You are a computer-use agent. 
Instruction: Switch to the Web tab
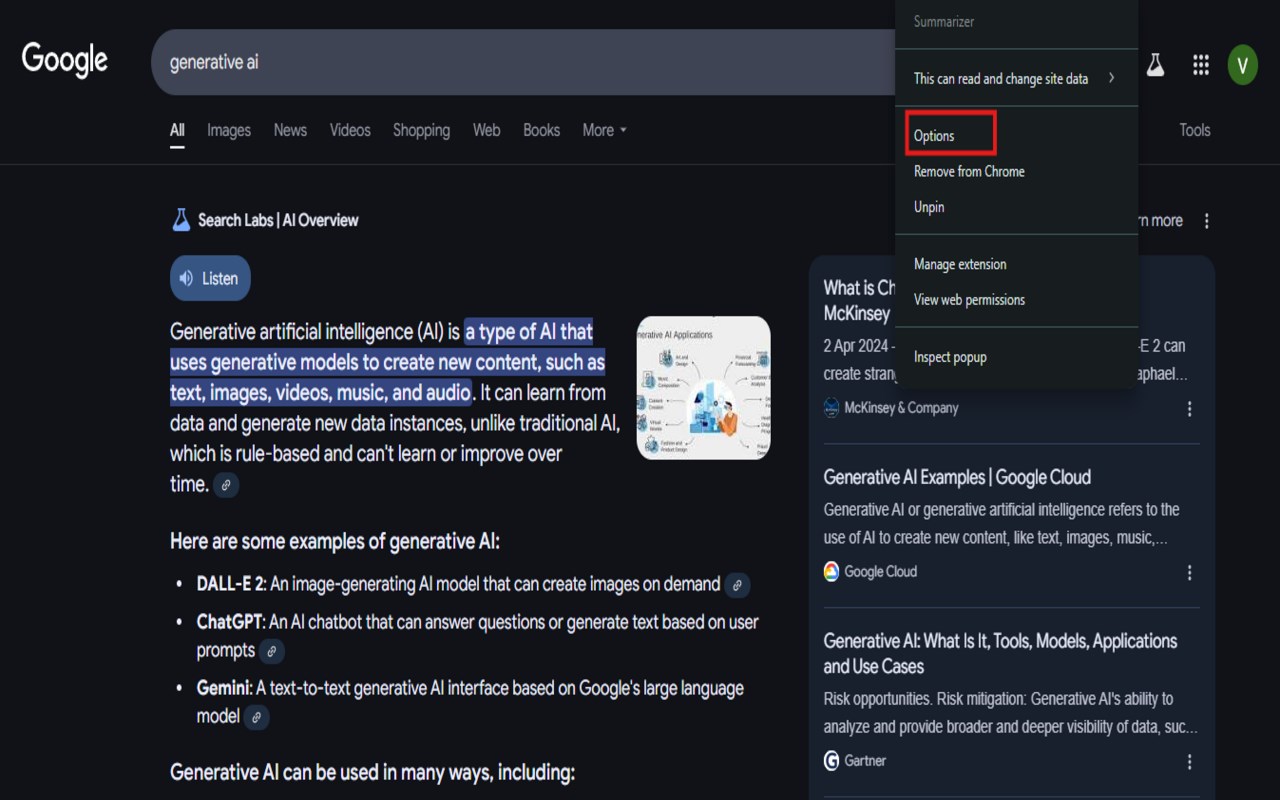click(486, 130)
